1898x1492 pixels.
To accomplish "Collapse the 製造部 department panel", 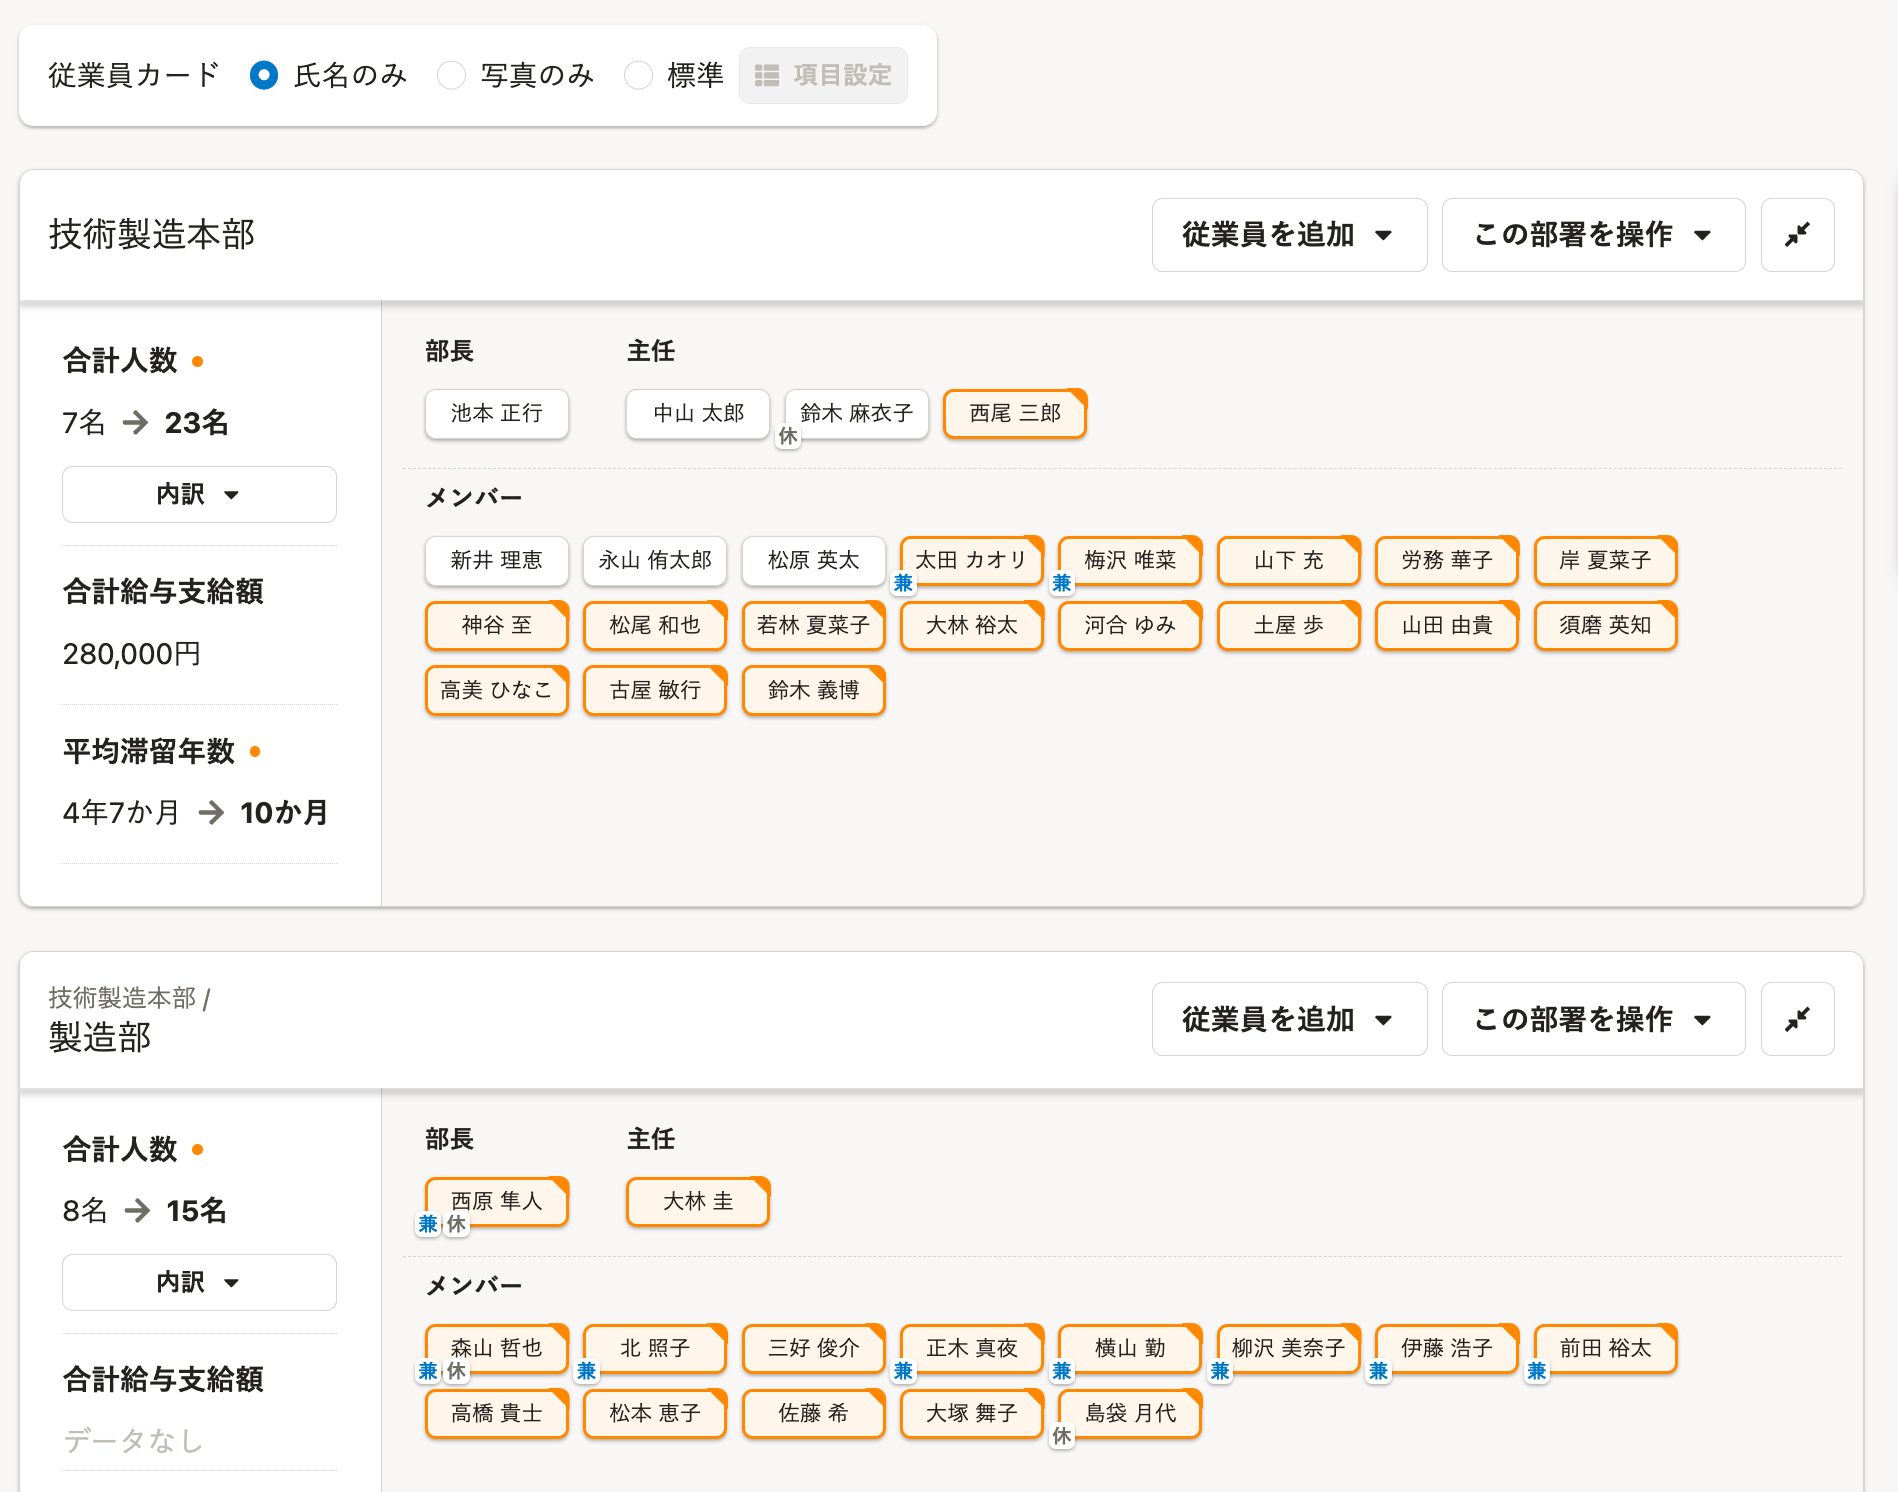I will click(x=1797, y=1019).
